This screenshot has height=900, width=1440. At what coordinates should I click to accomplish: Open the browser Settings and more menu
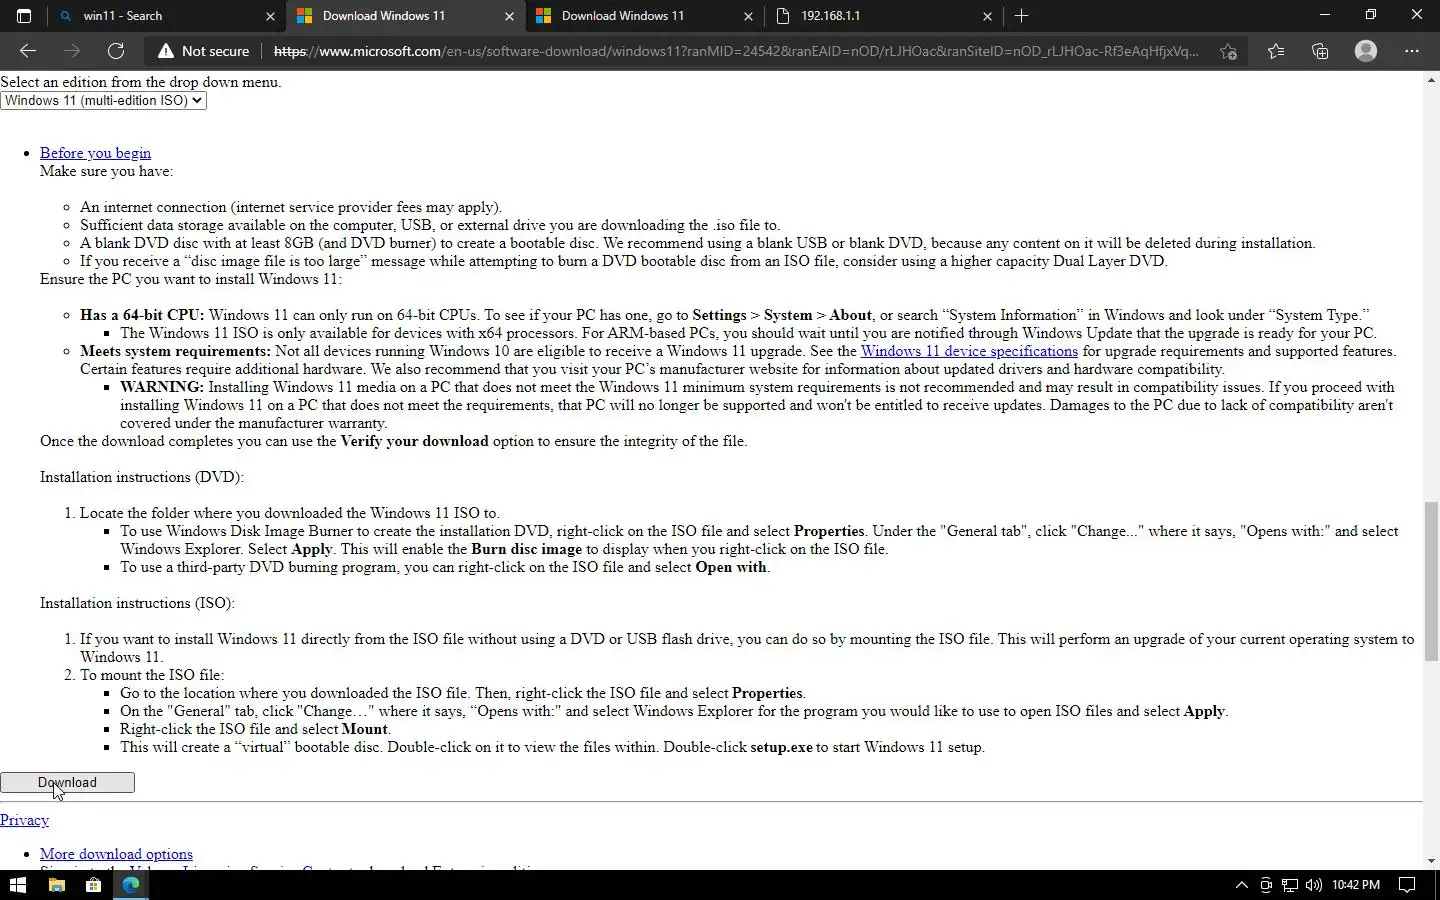pos(1412,51)
